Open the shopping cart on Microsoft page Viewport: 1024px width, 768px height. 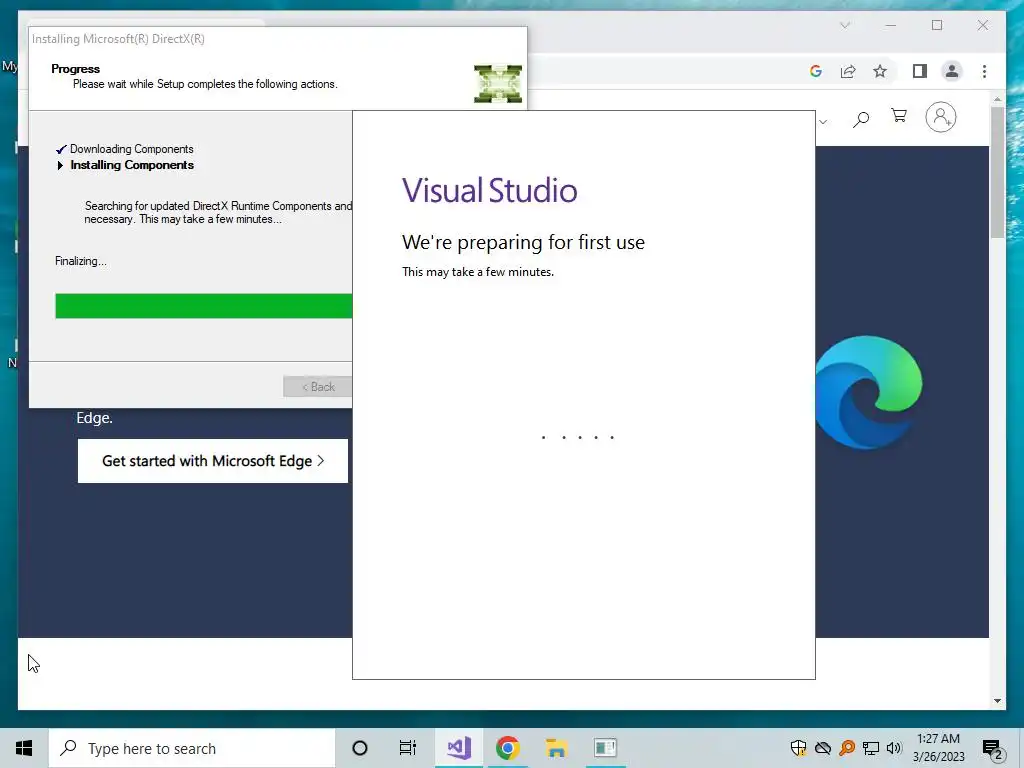(x=899, y=116)
